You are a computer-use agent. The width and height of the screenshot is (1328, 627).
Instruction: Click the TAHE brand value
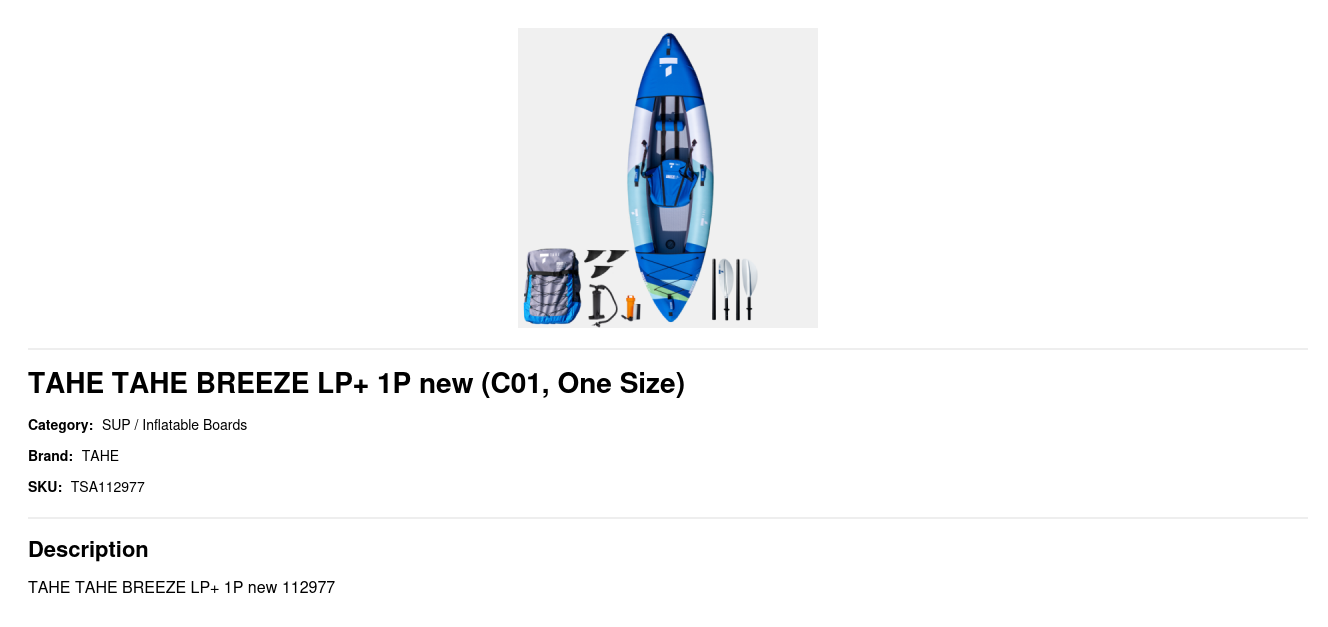[x=100, y=456]
